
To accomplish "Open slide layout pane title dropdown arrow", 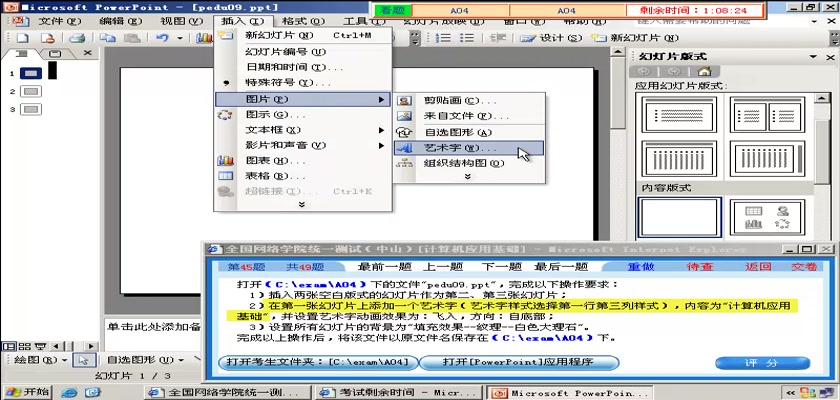I will click(x=814, y=56).
